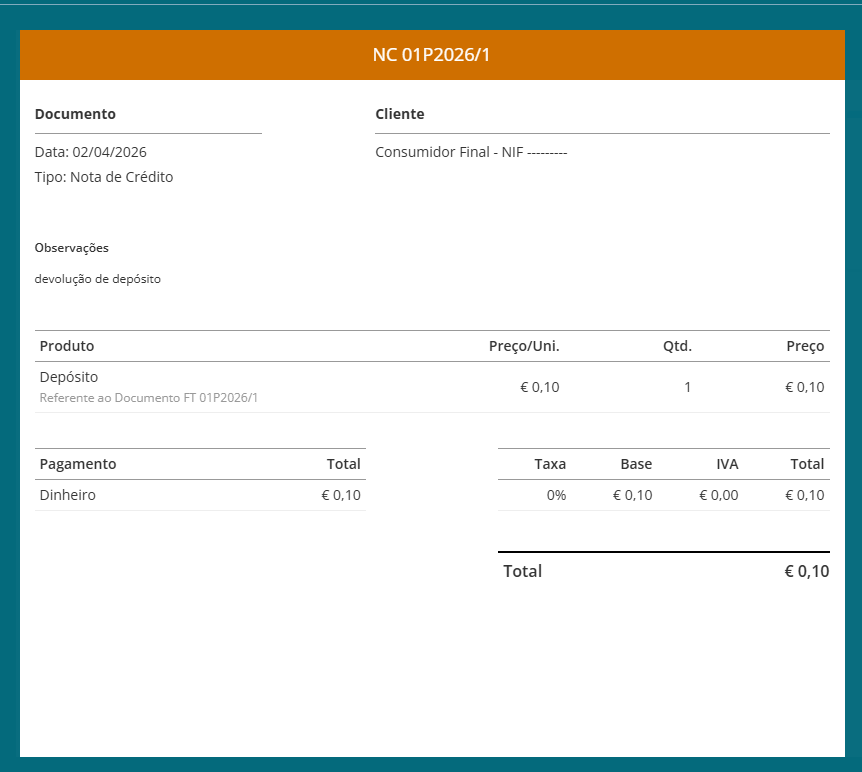Screen dimensions: 862x772
Task: Click the quantity value 1 in product row
Action: pos(687,387)
